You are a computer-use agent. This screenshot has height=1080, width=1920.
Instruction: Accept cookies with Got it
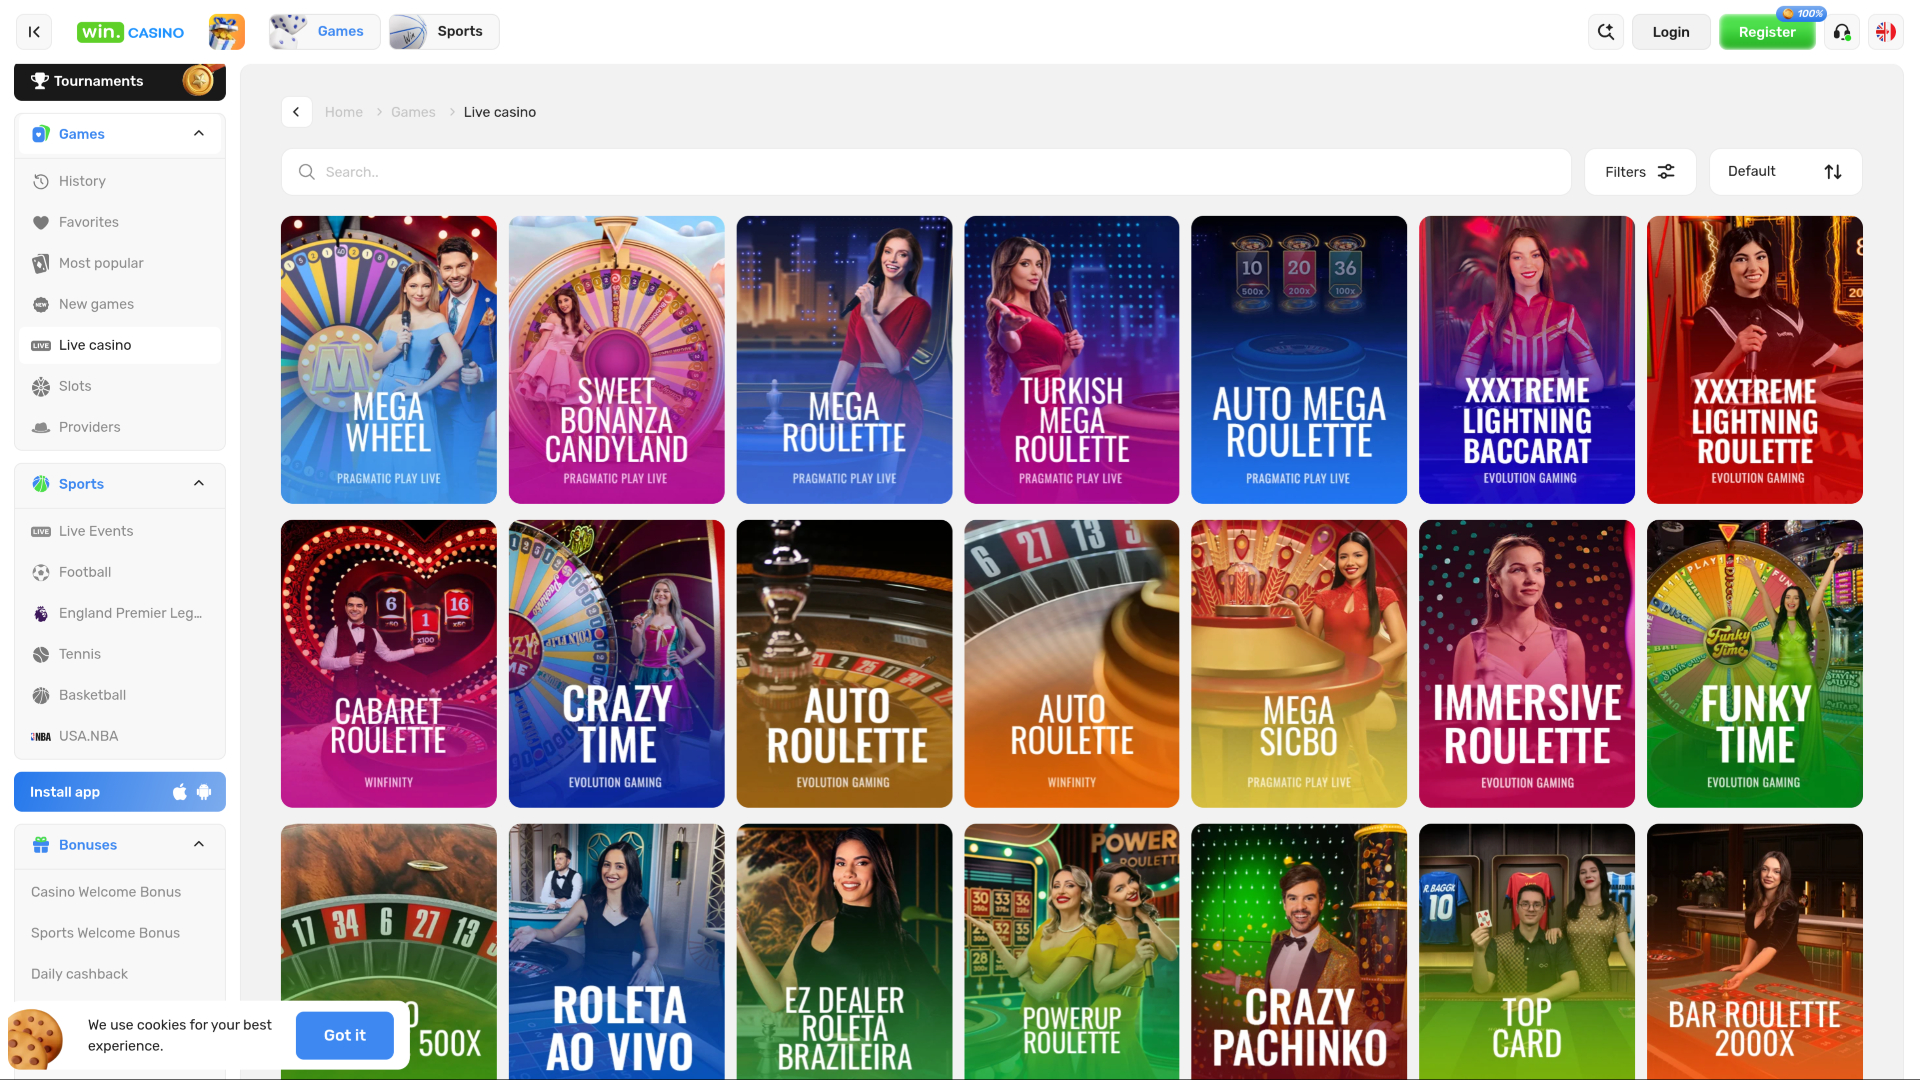[345, 1036]
